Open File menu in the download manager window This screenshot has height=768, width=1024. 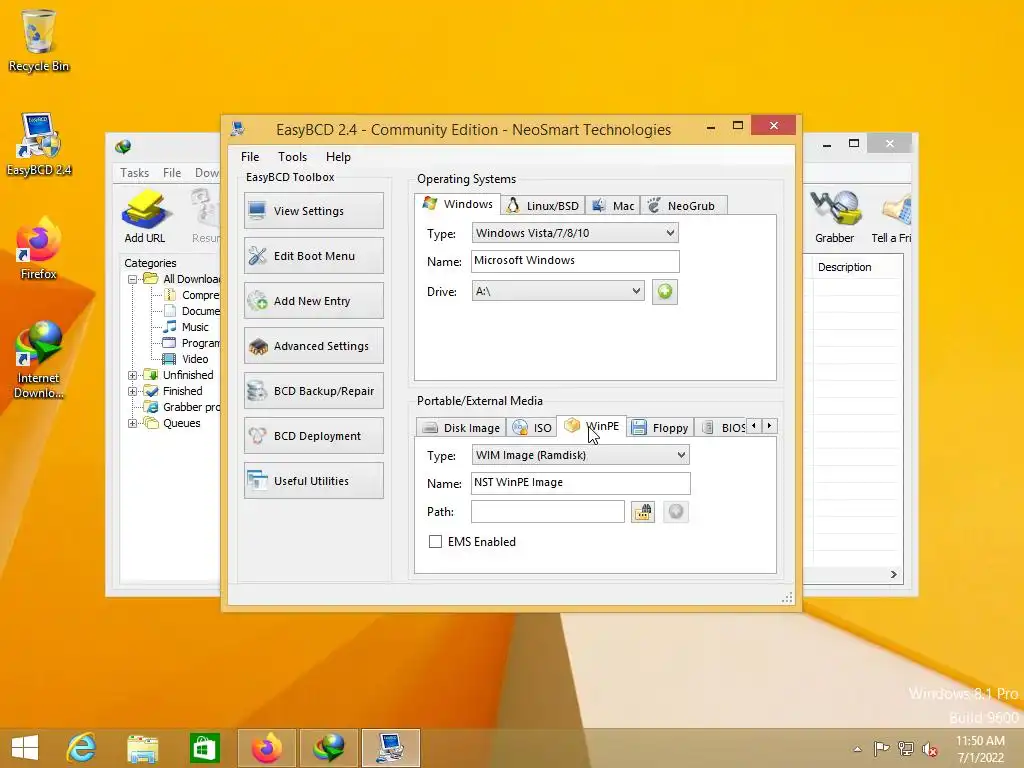172,172
